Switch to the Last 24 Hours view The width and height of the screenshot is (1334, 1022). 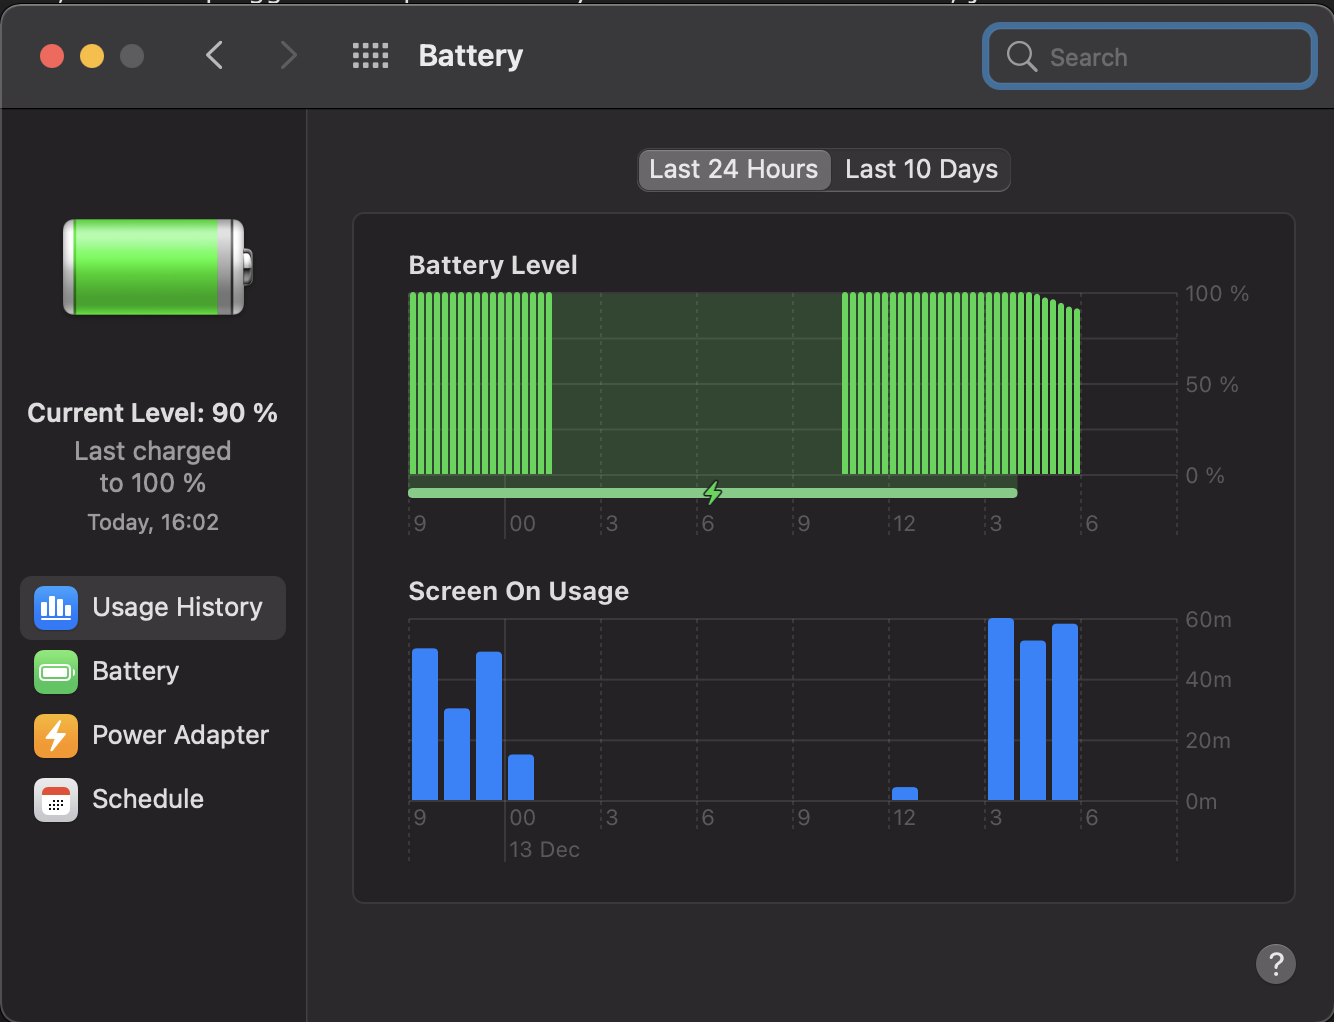[733, 170]
